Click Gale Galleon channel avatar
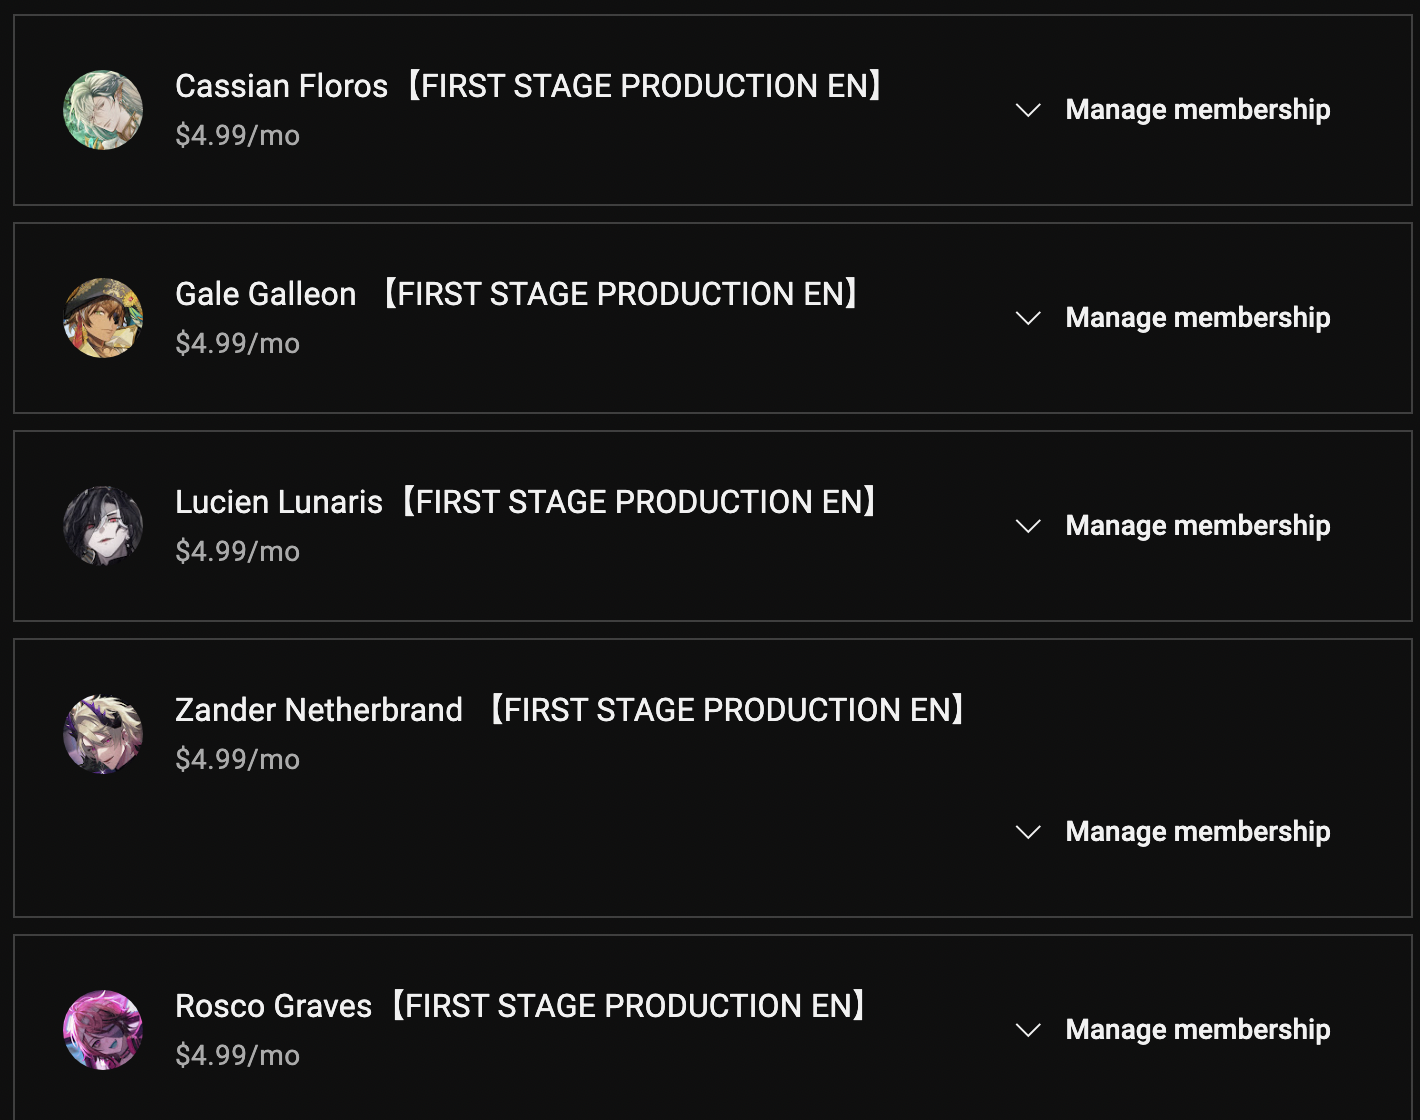 click(x=103, y=318)
